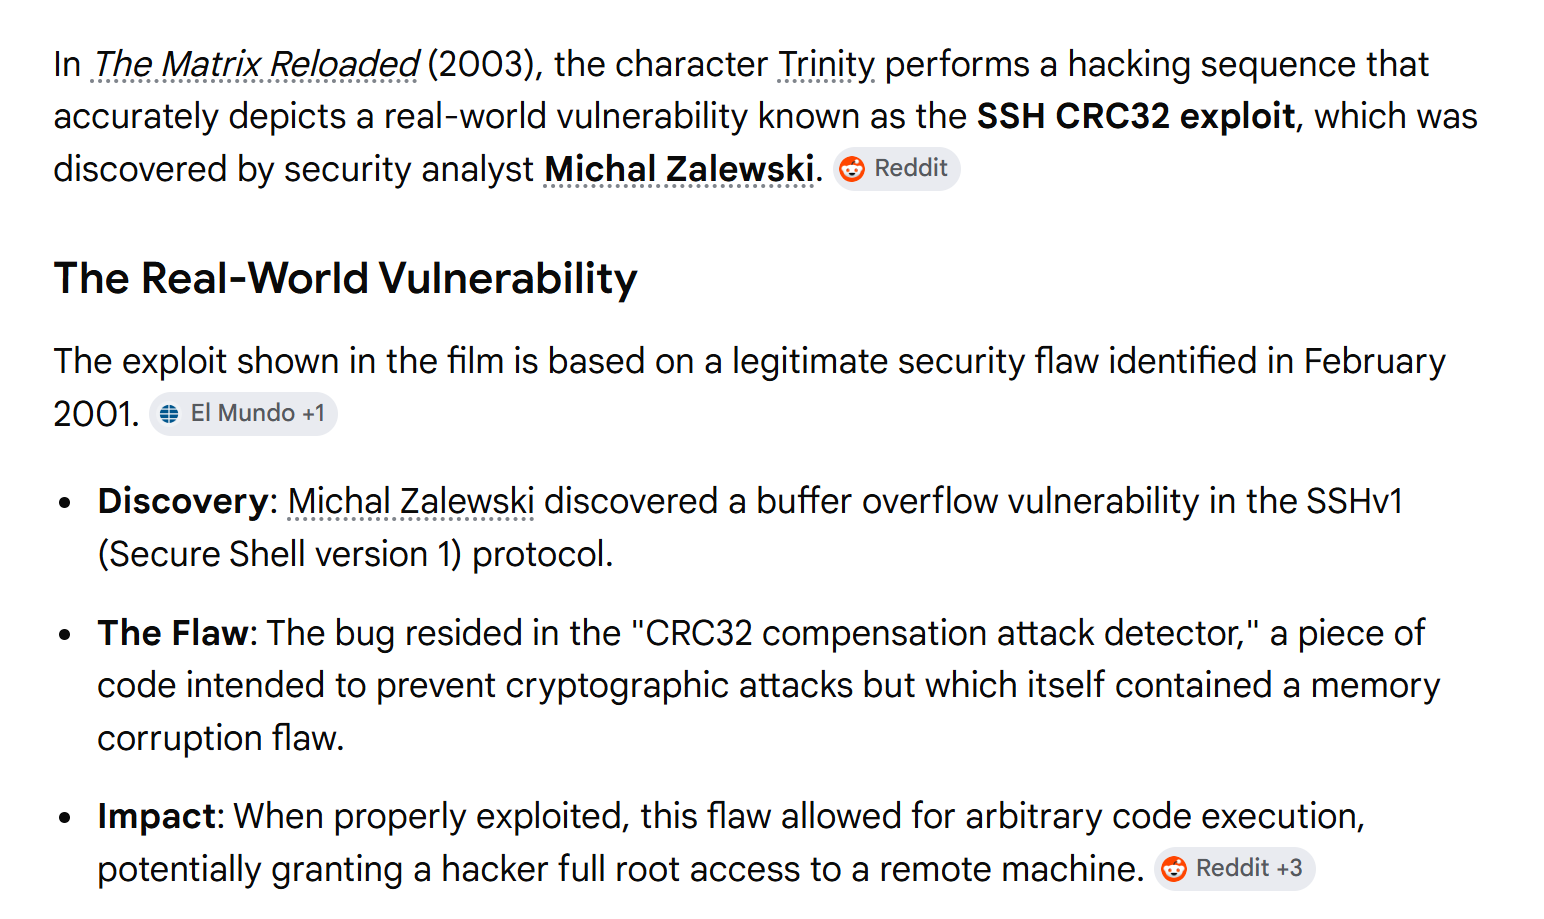1544x919 pixels.
Task: Click the 2001 year before the El Mundo chip
Action: pyautogui.click(x=94, y=414)
